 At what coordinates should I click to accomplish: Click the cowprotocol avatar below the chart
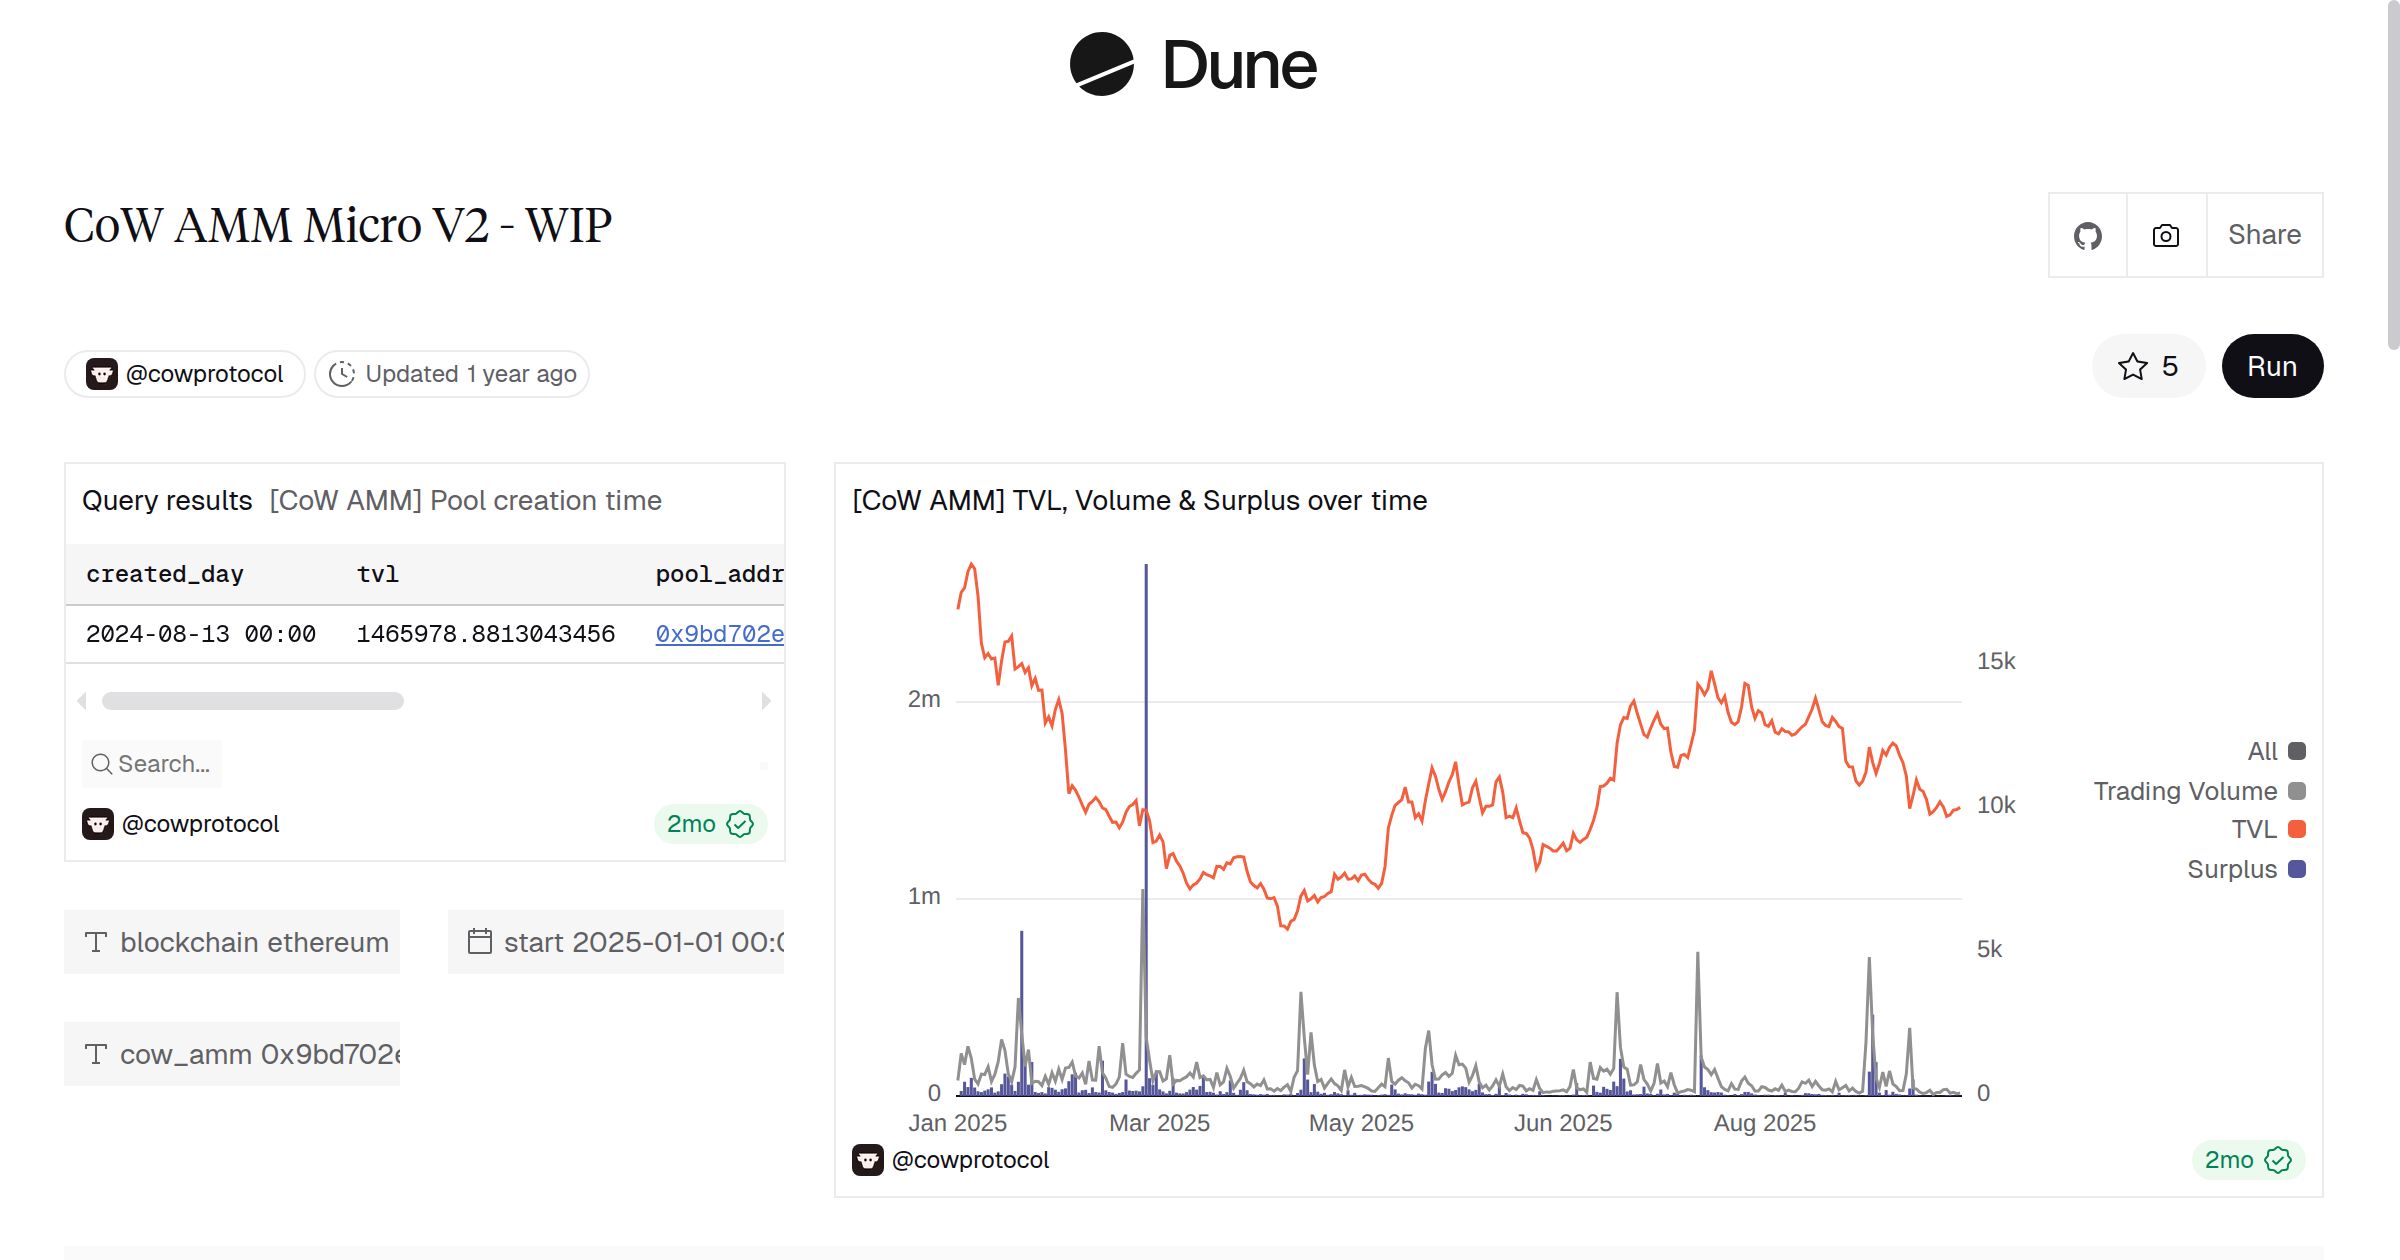click(868, 1160)
